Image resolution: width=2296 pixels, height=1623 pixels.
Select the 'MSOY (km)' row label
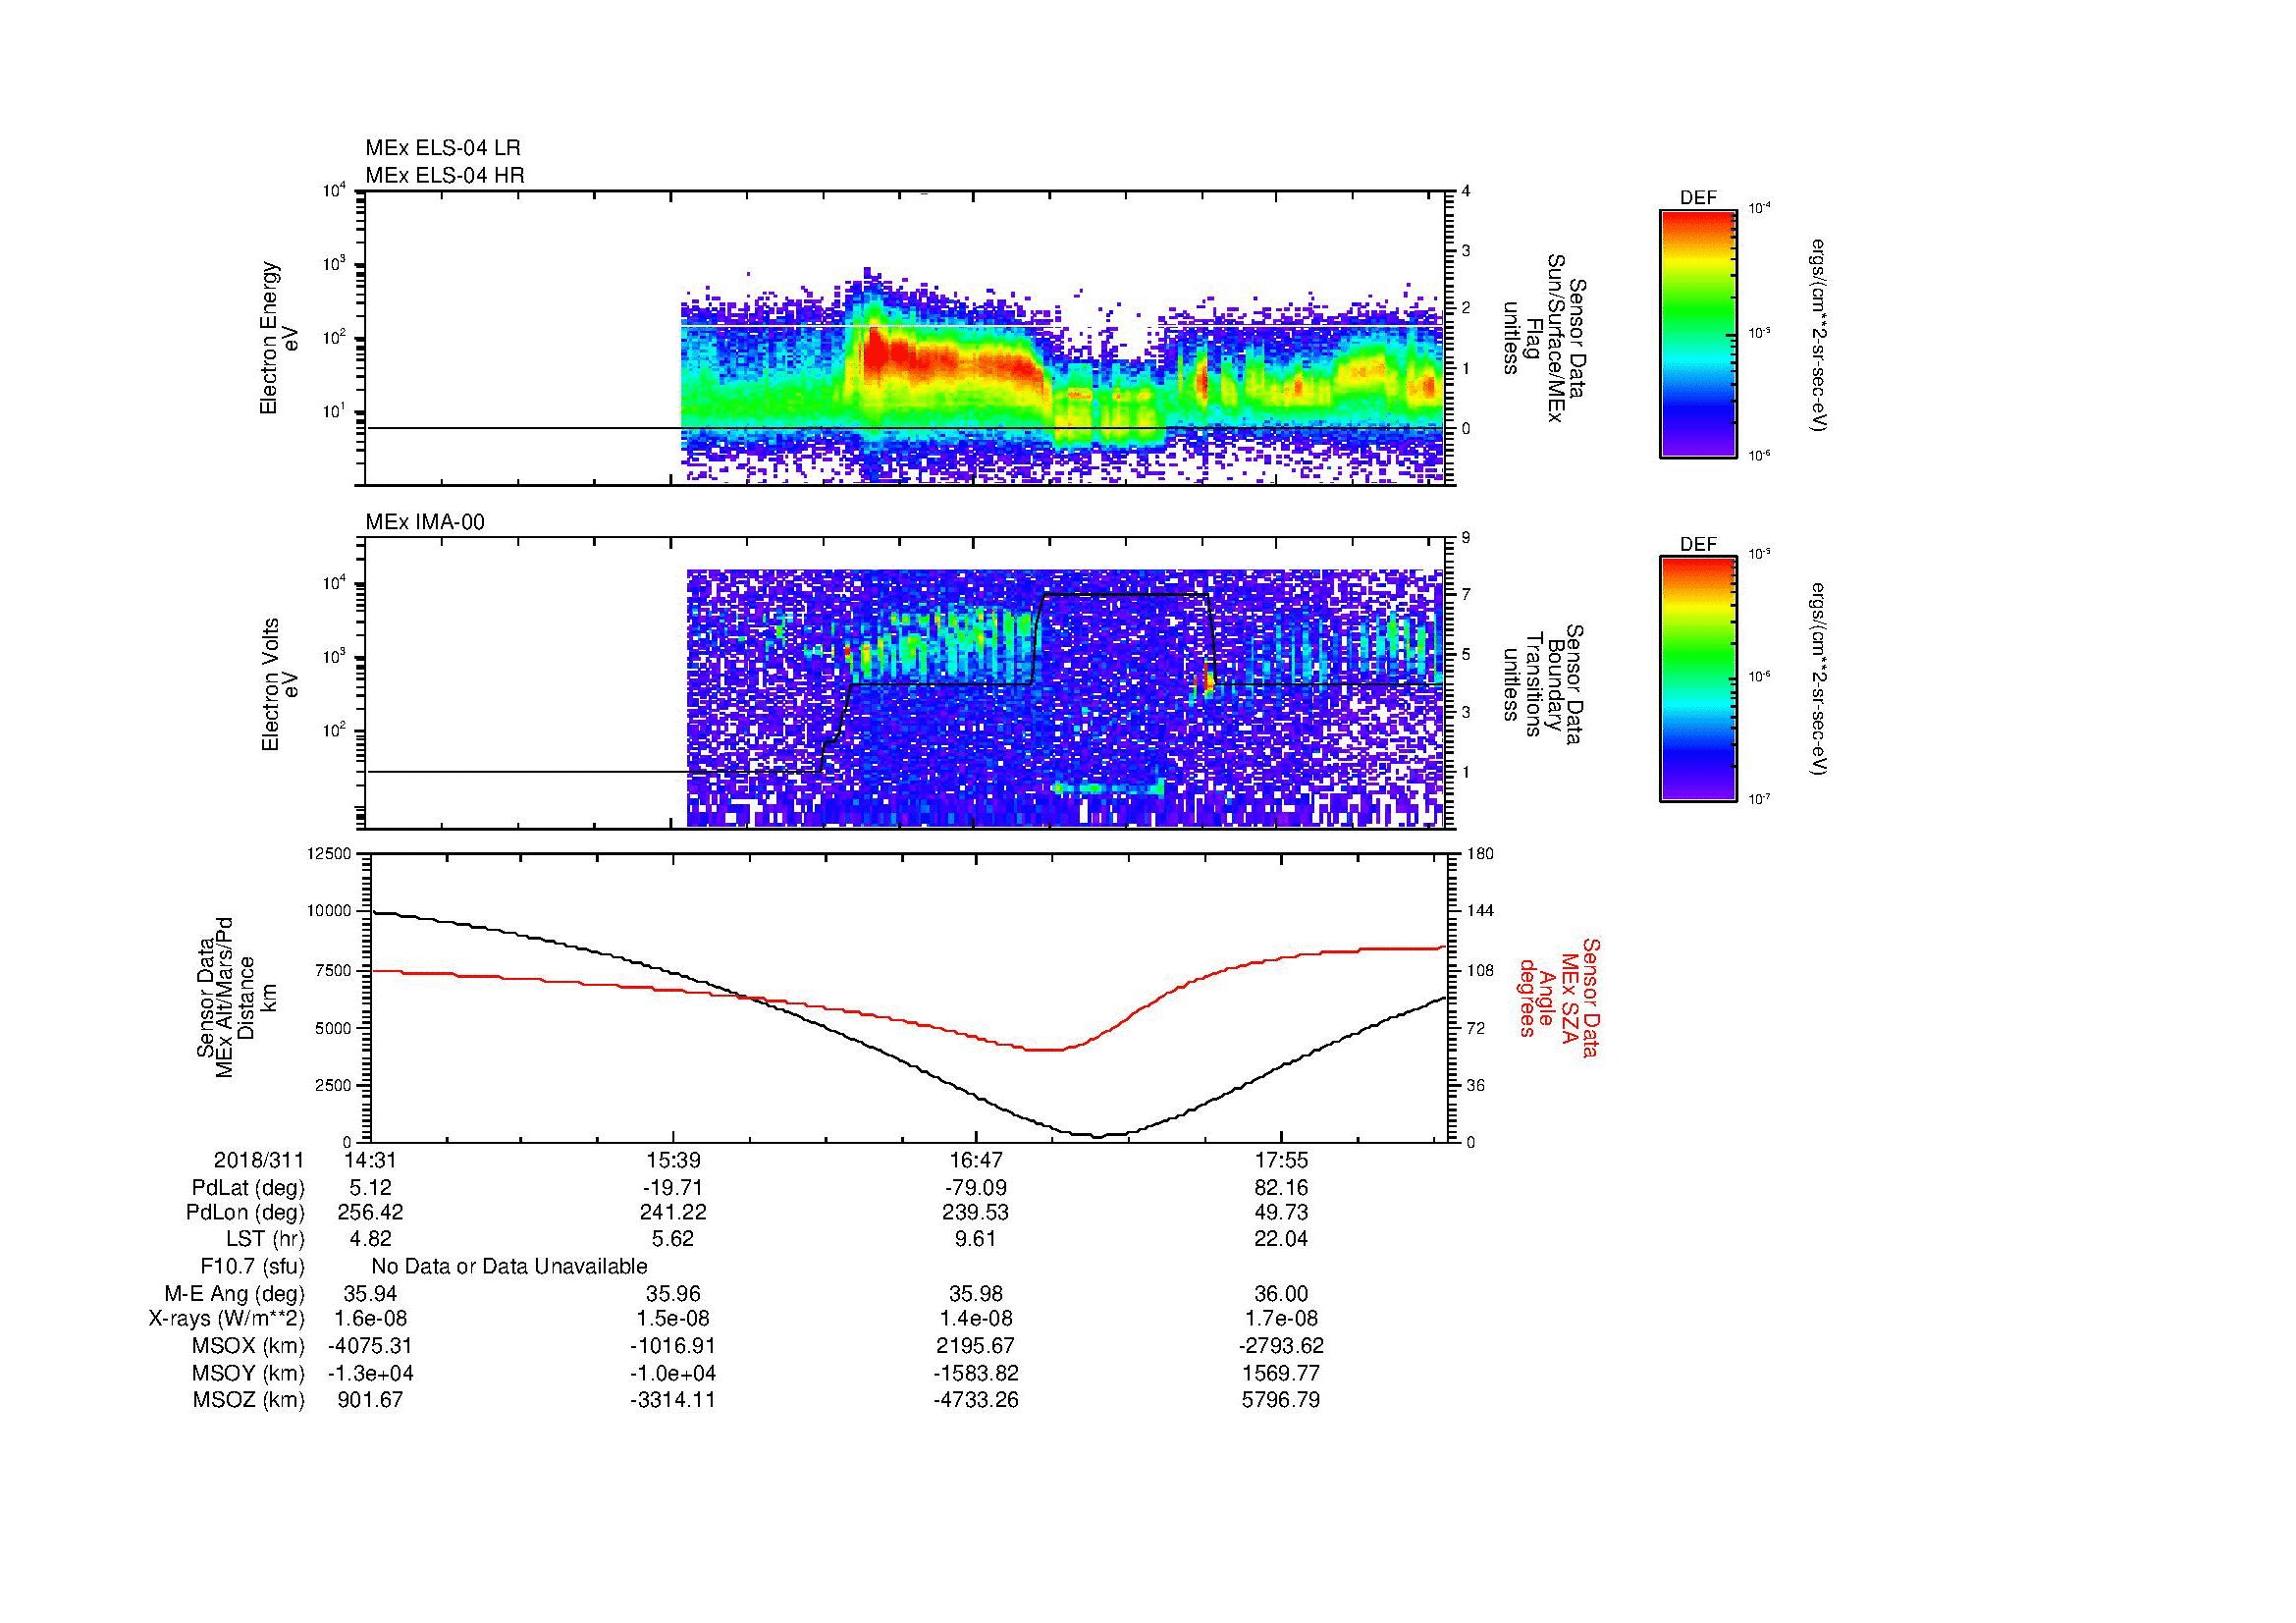click(248, 1373)
